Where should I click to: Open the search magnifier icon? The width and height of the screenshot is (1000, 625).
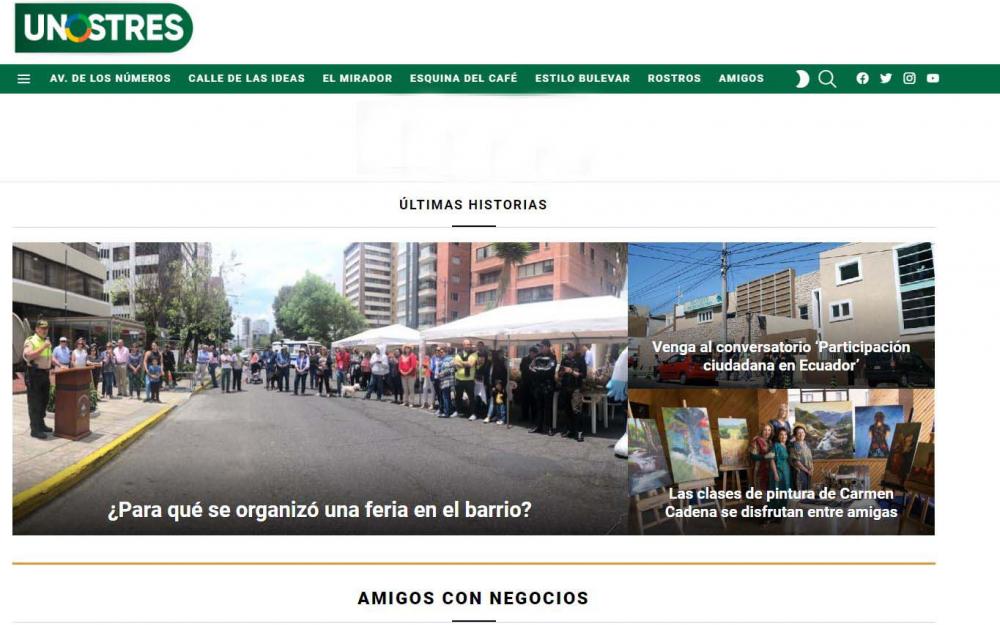[x=827, y=79]
